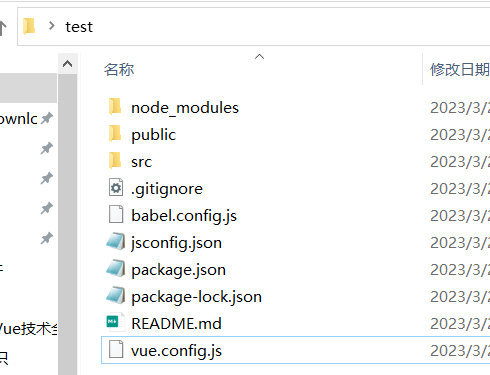490x375 pixels.
Task: Go up one folder with the up arrow
Action: click(3, 28)
